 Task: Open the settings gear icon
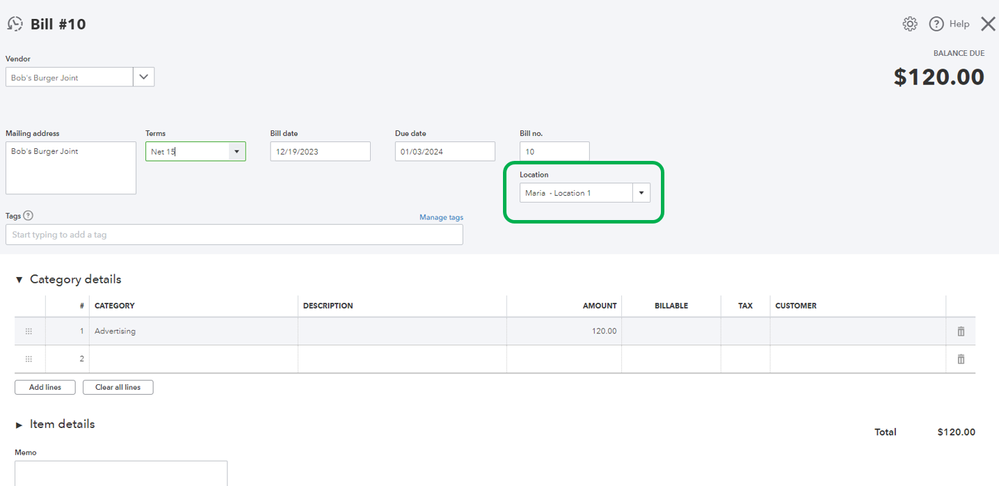click(910, 24)
